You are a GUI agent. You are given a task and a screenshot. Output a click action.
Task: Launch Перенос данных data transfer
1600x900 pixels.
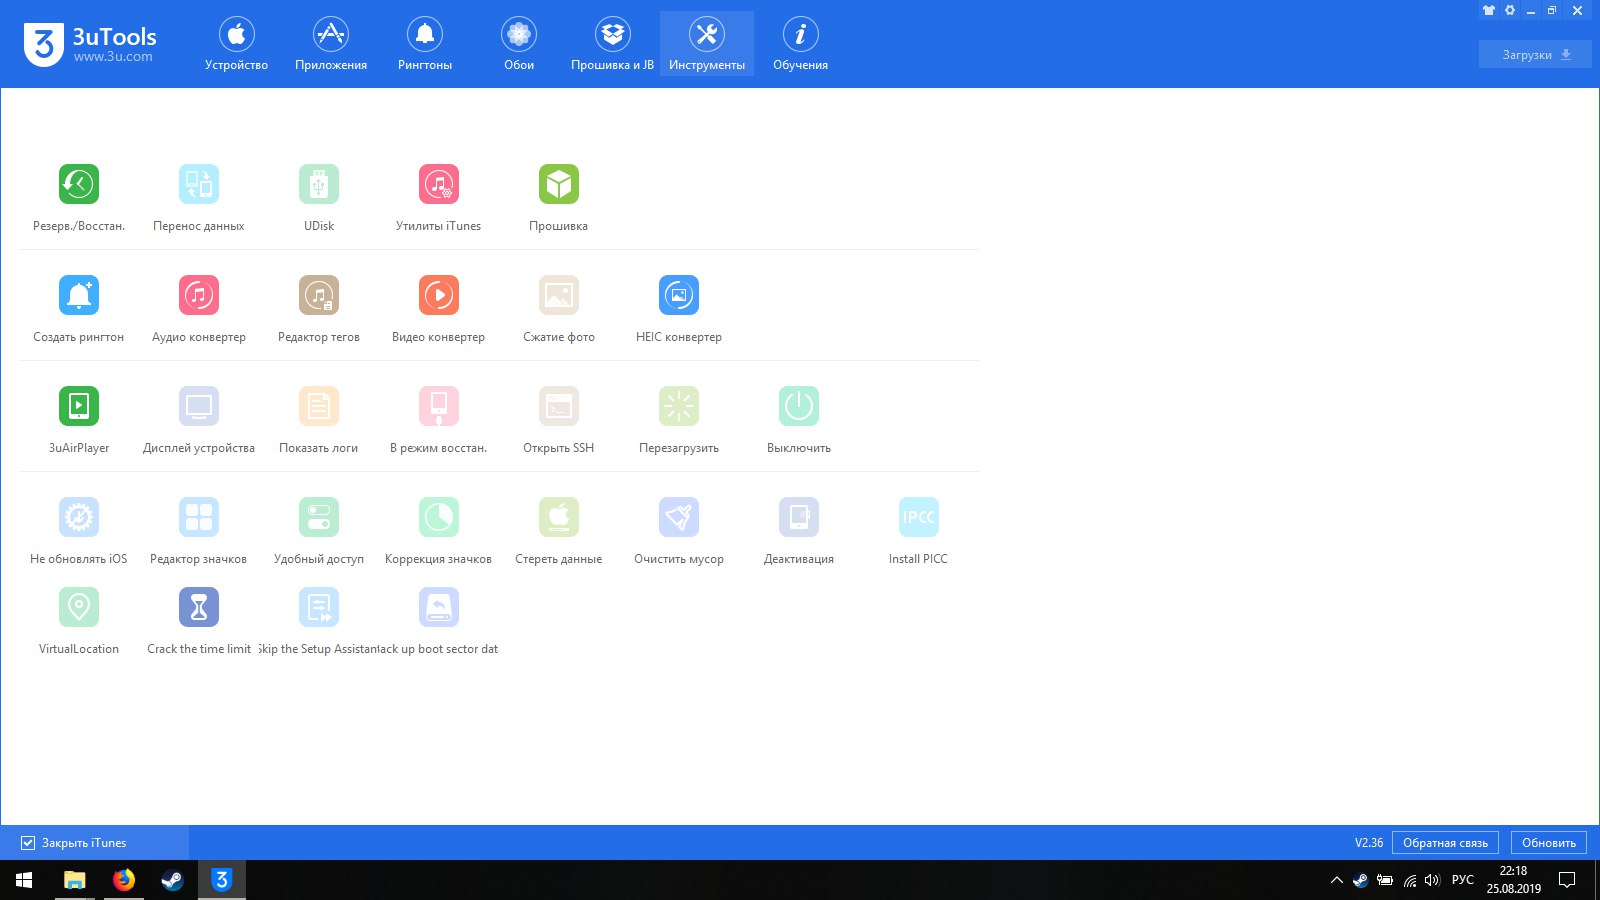click(x=199, y=184)
